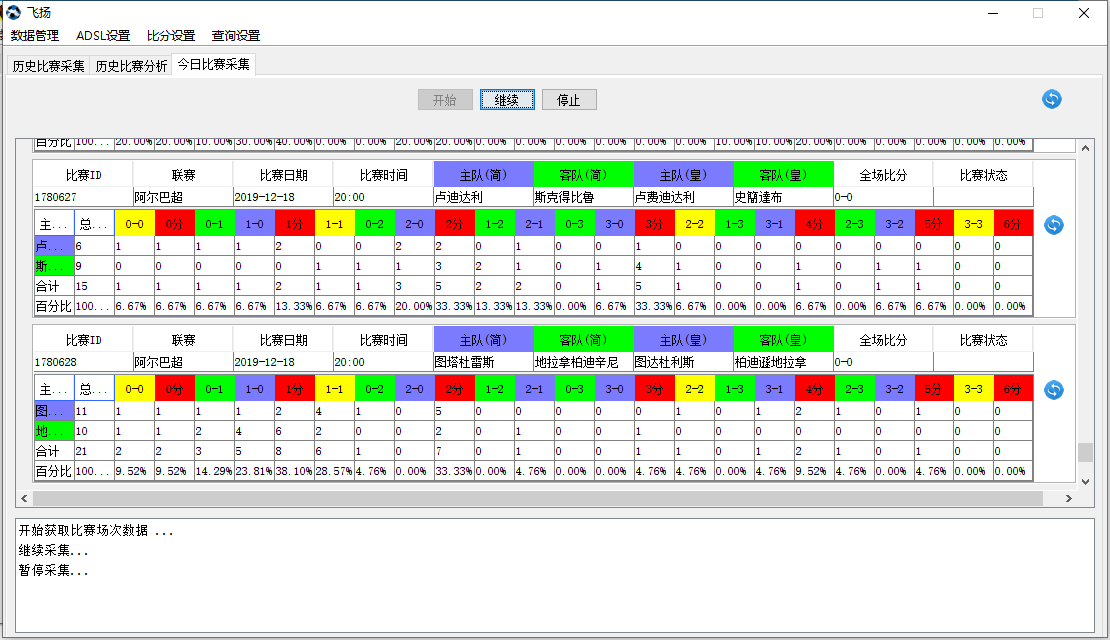
Task: Open the 查询设置 menu
Action: point(236,36)
